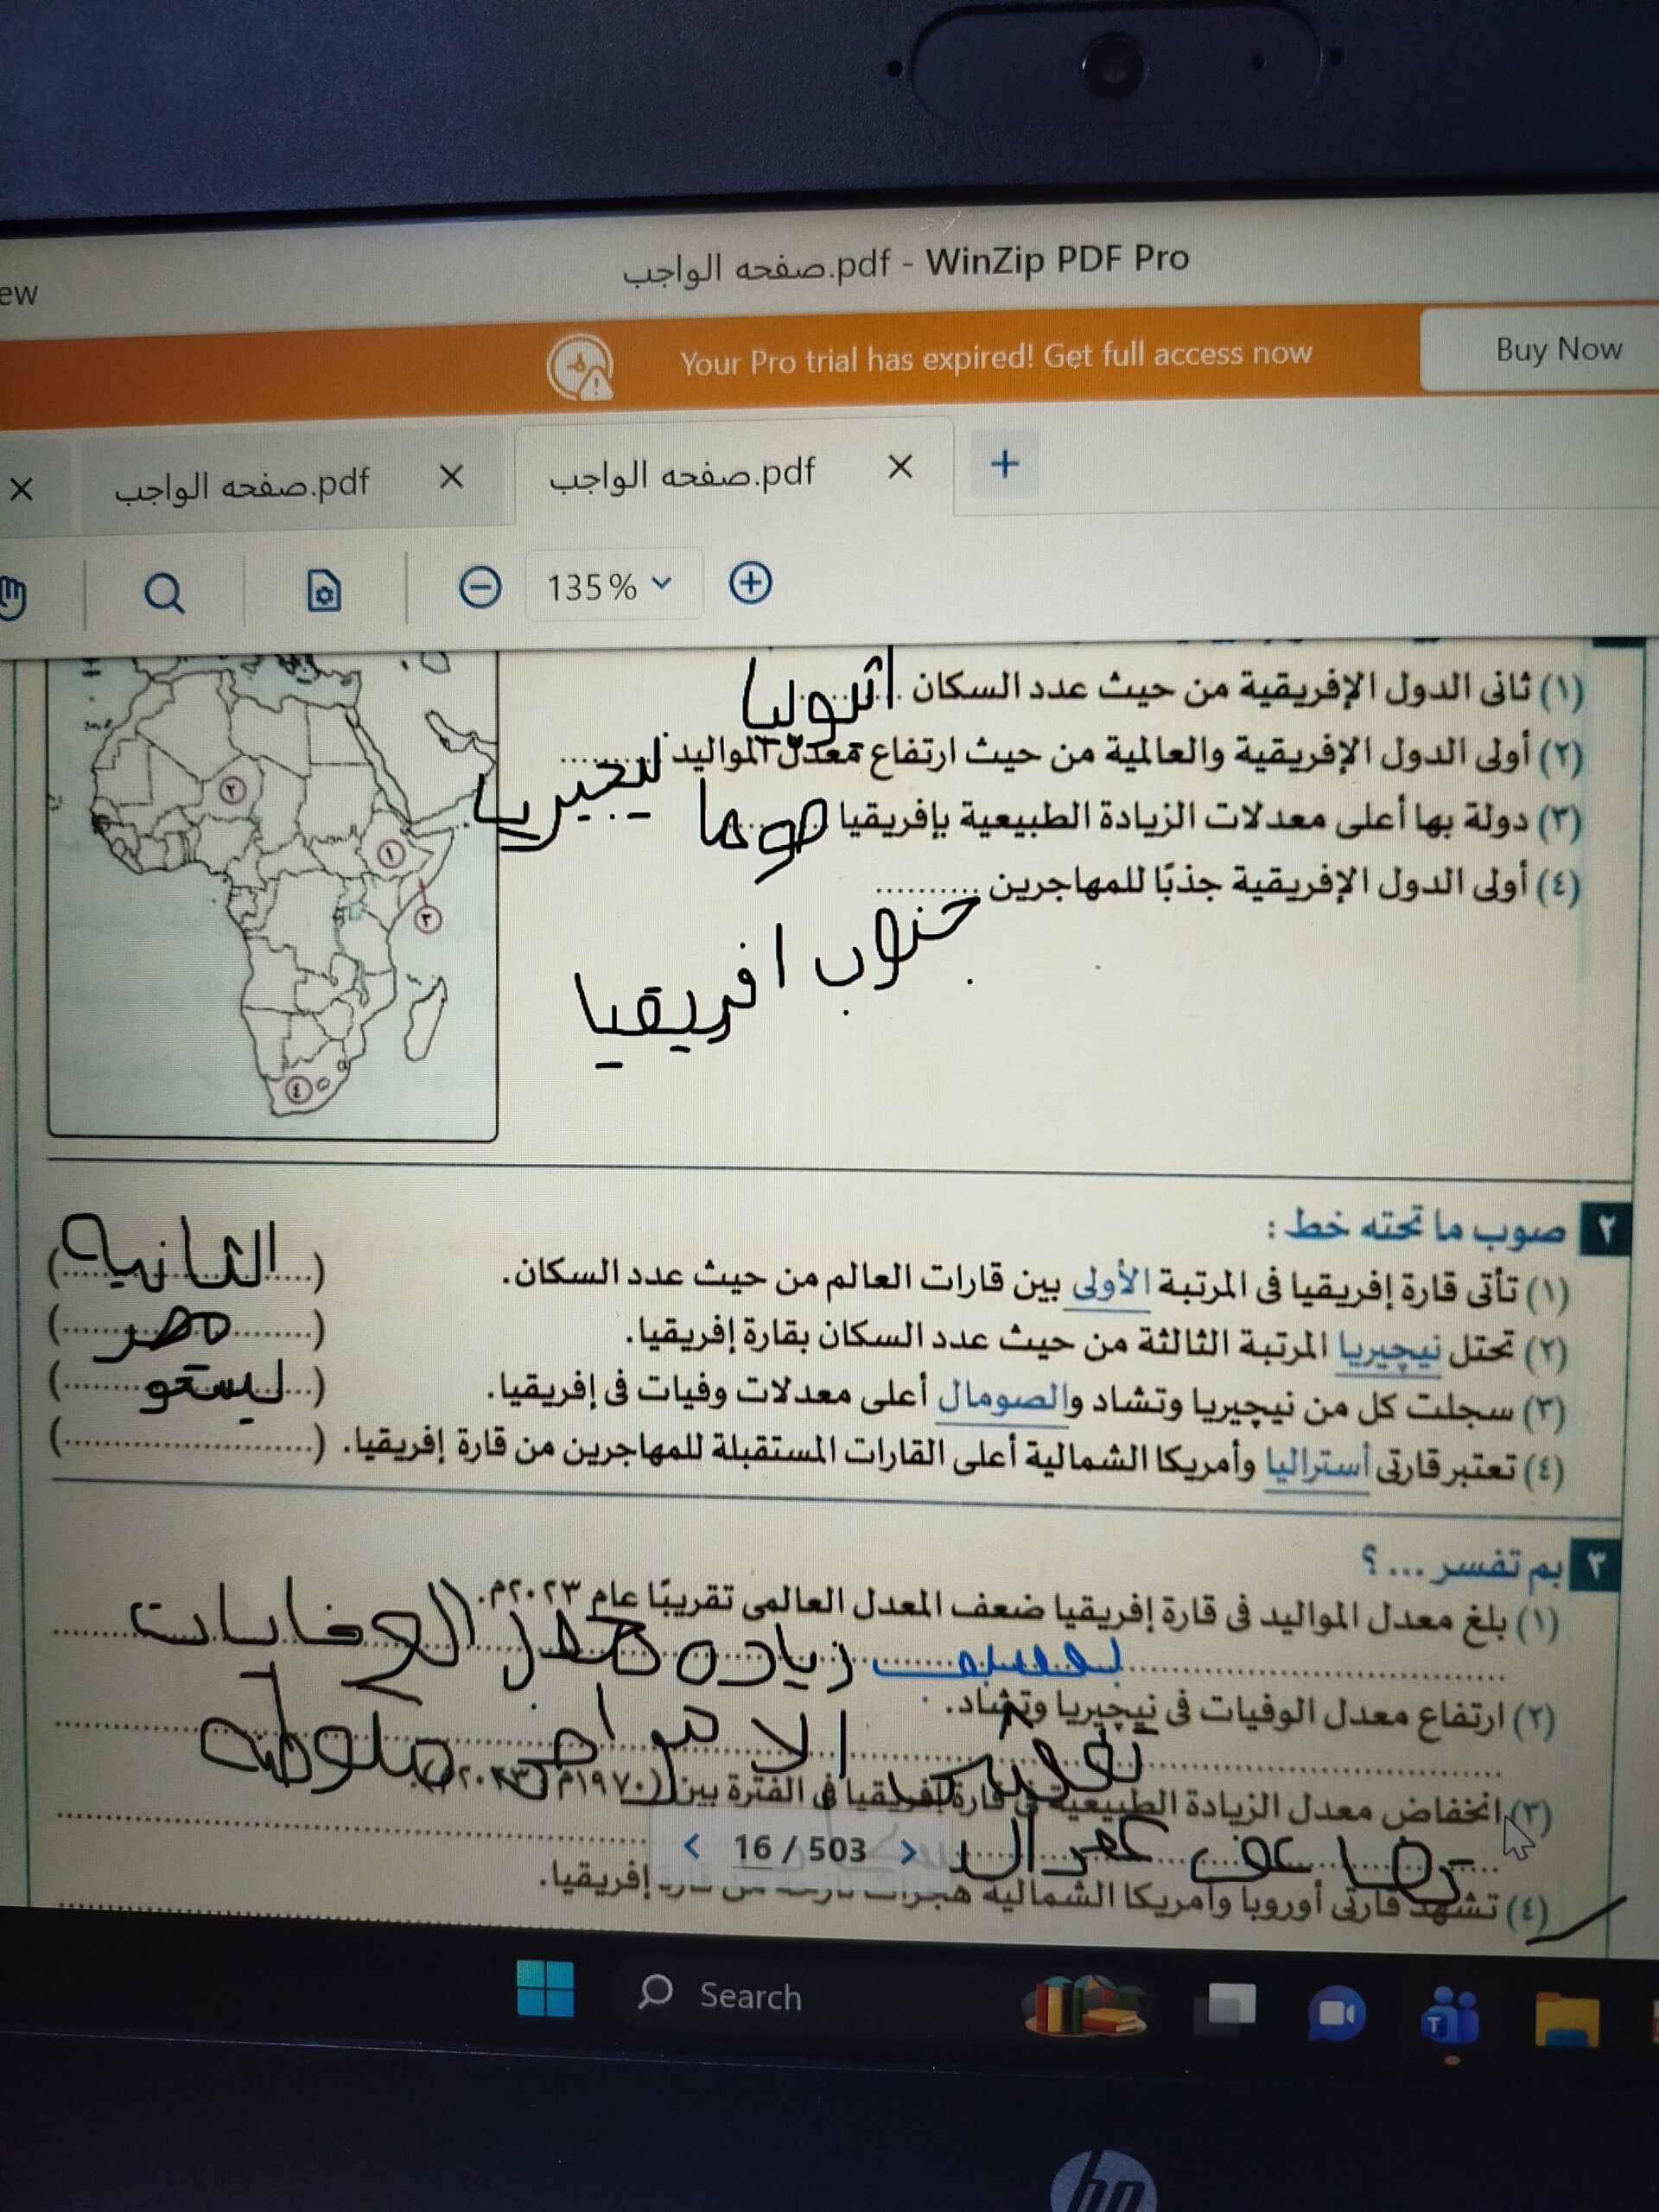The height and width of the screenshot is (2212, 1659).
Task: Click the underlined word أستراليا
Action: [x=1317, y=1464]
